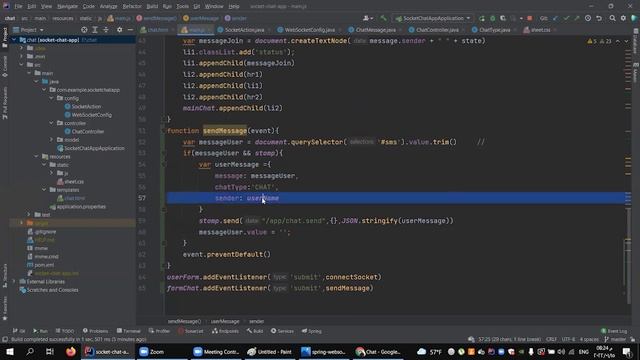640x360 pixels.
Task: Open the Refactor menu
Action: tap(132, 6)
